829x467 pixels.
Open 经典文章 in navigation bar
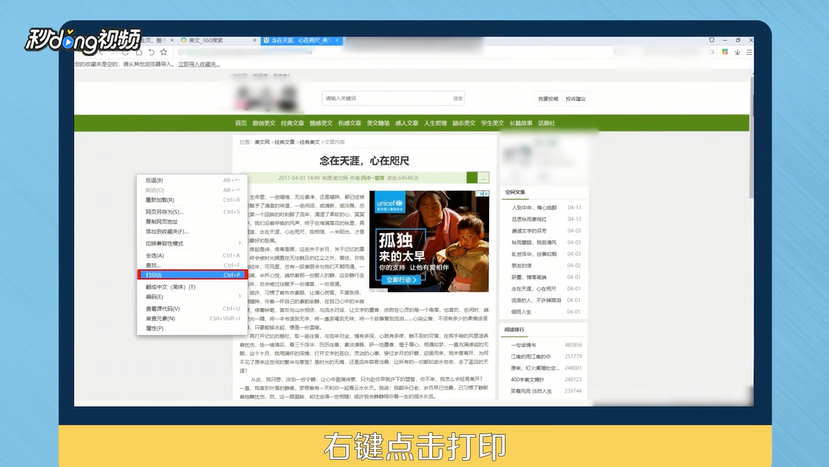pos(292,123)
